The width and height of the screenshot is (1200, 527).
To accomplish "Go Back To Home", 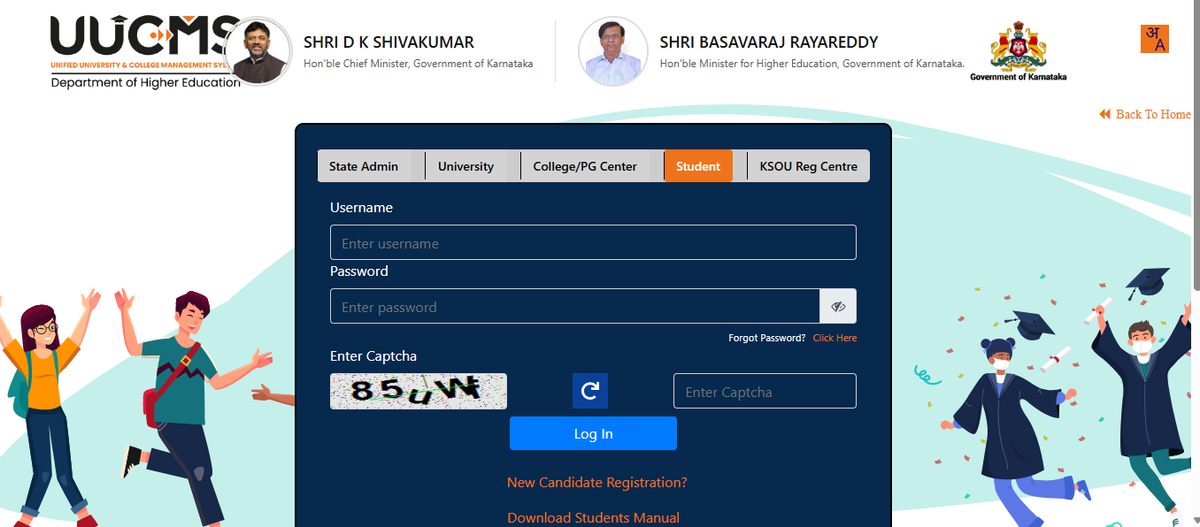I will pos(1145,114).
